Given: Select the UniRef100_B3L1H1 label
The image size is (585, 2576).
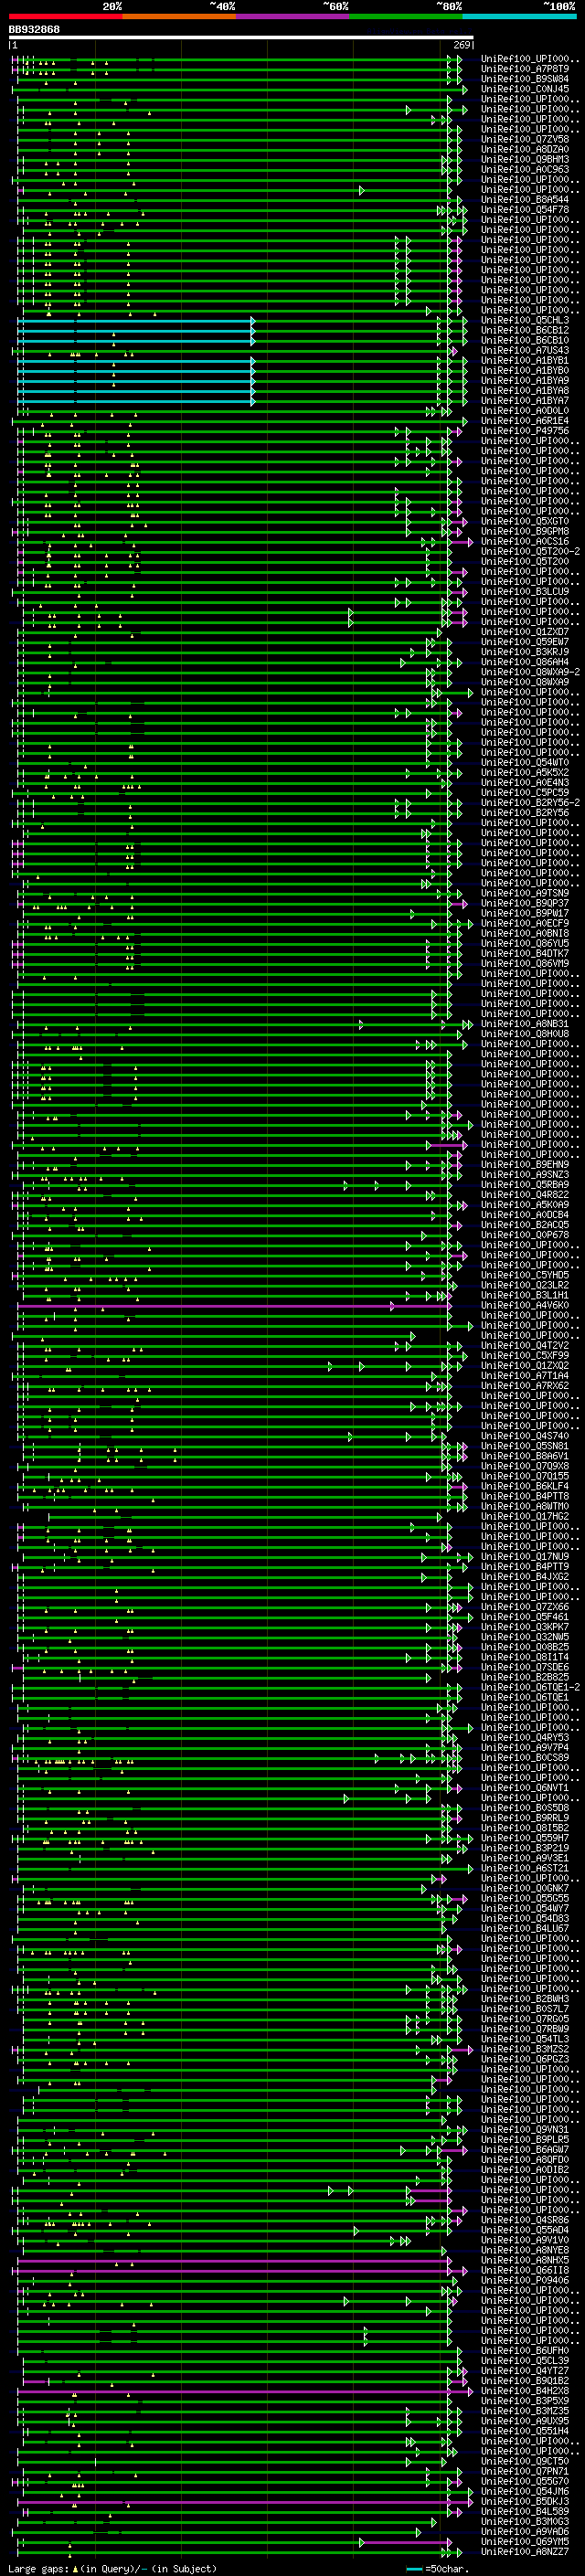Looking at the screenshot, I should pos(525,1295).
